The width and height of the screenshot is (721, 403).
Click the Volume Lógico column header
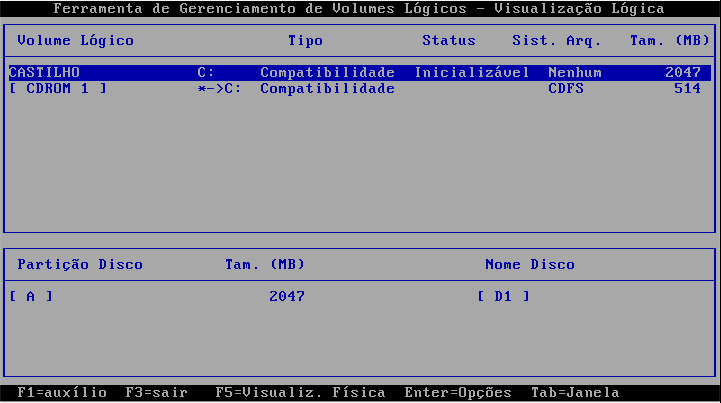point(75,41)
